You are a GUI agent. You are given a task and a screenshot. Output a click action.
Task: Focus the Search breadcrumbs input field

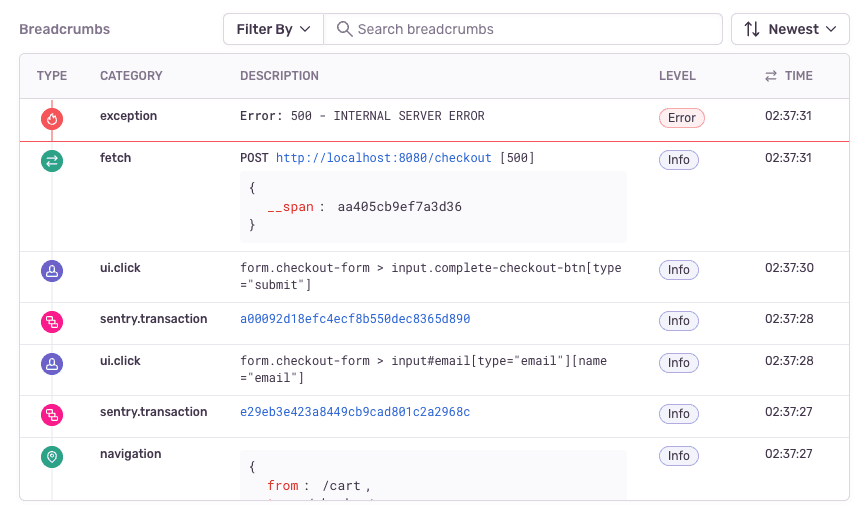530,29
